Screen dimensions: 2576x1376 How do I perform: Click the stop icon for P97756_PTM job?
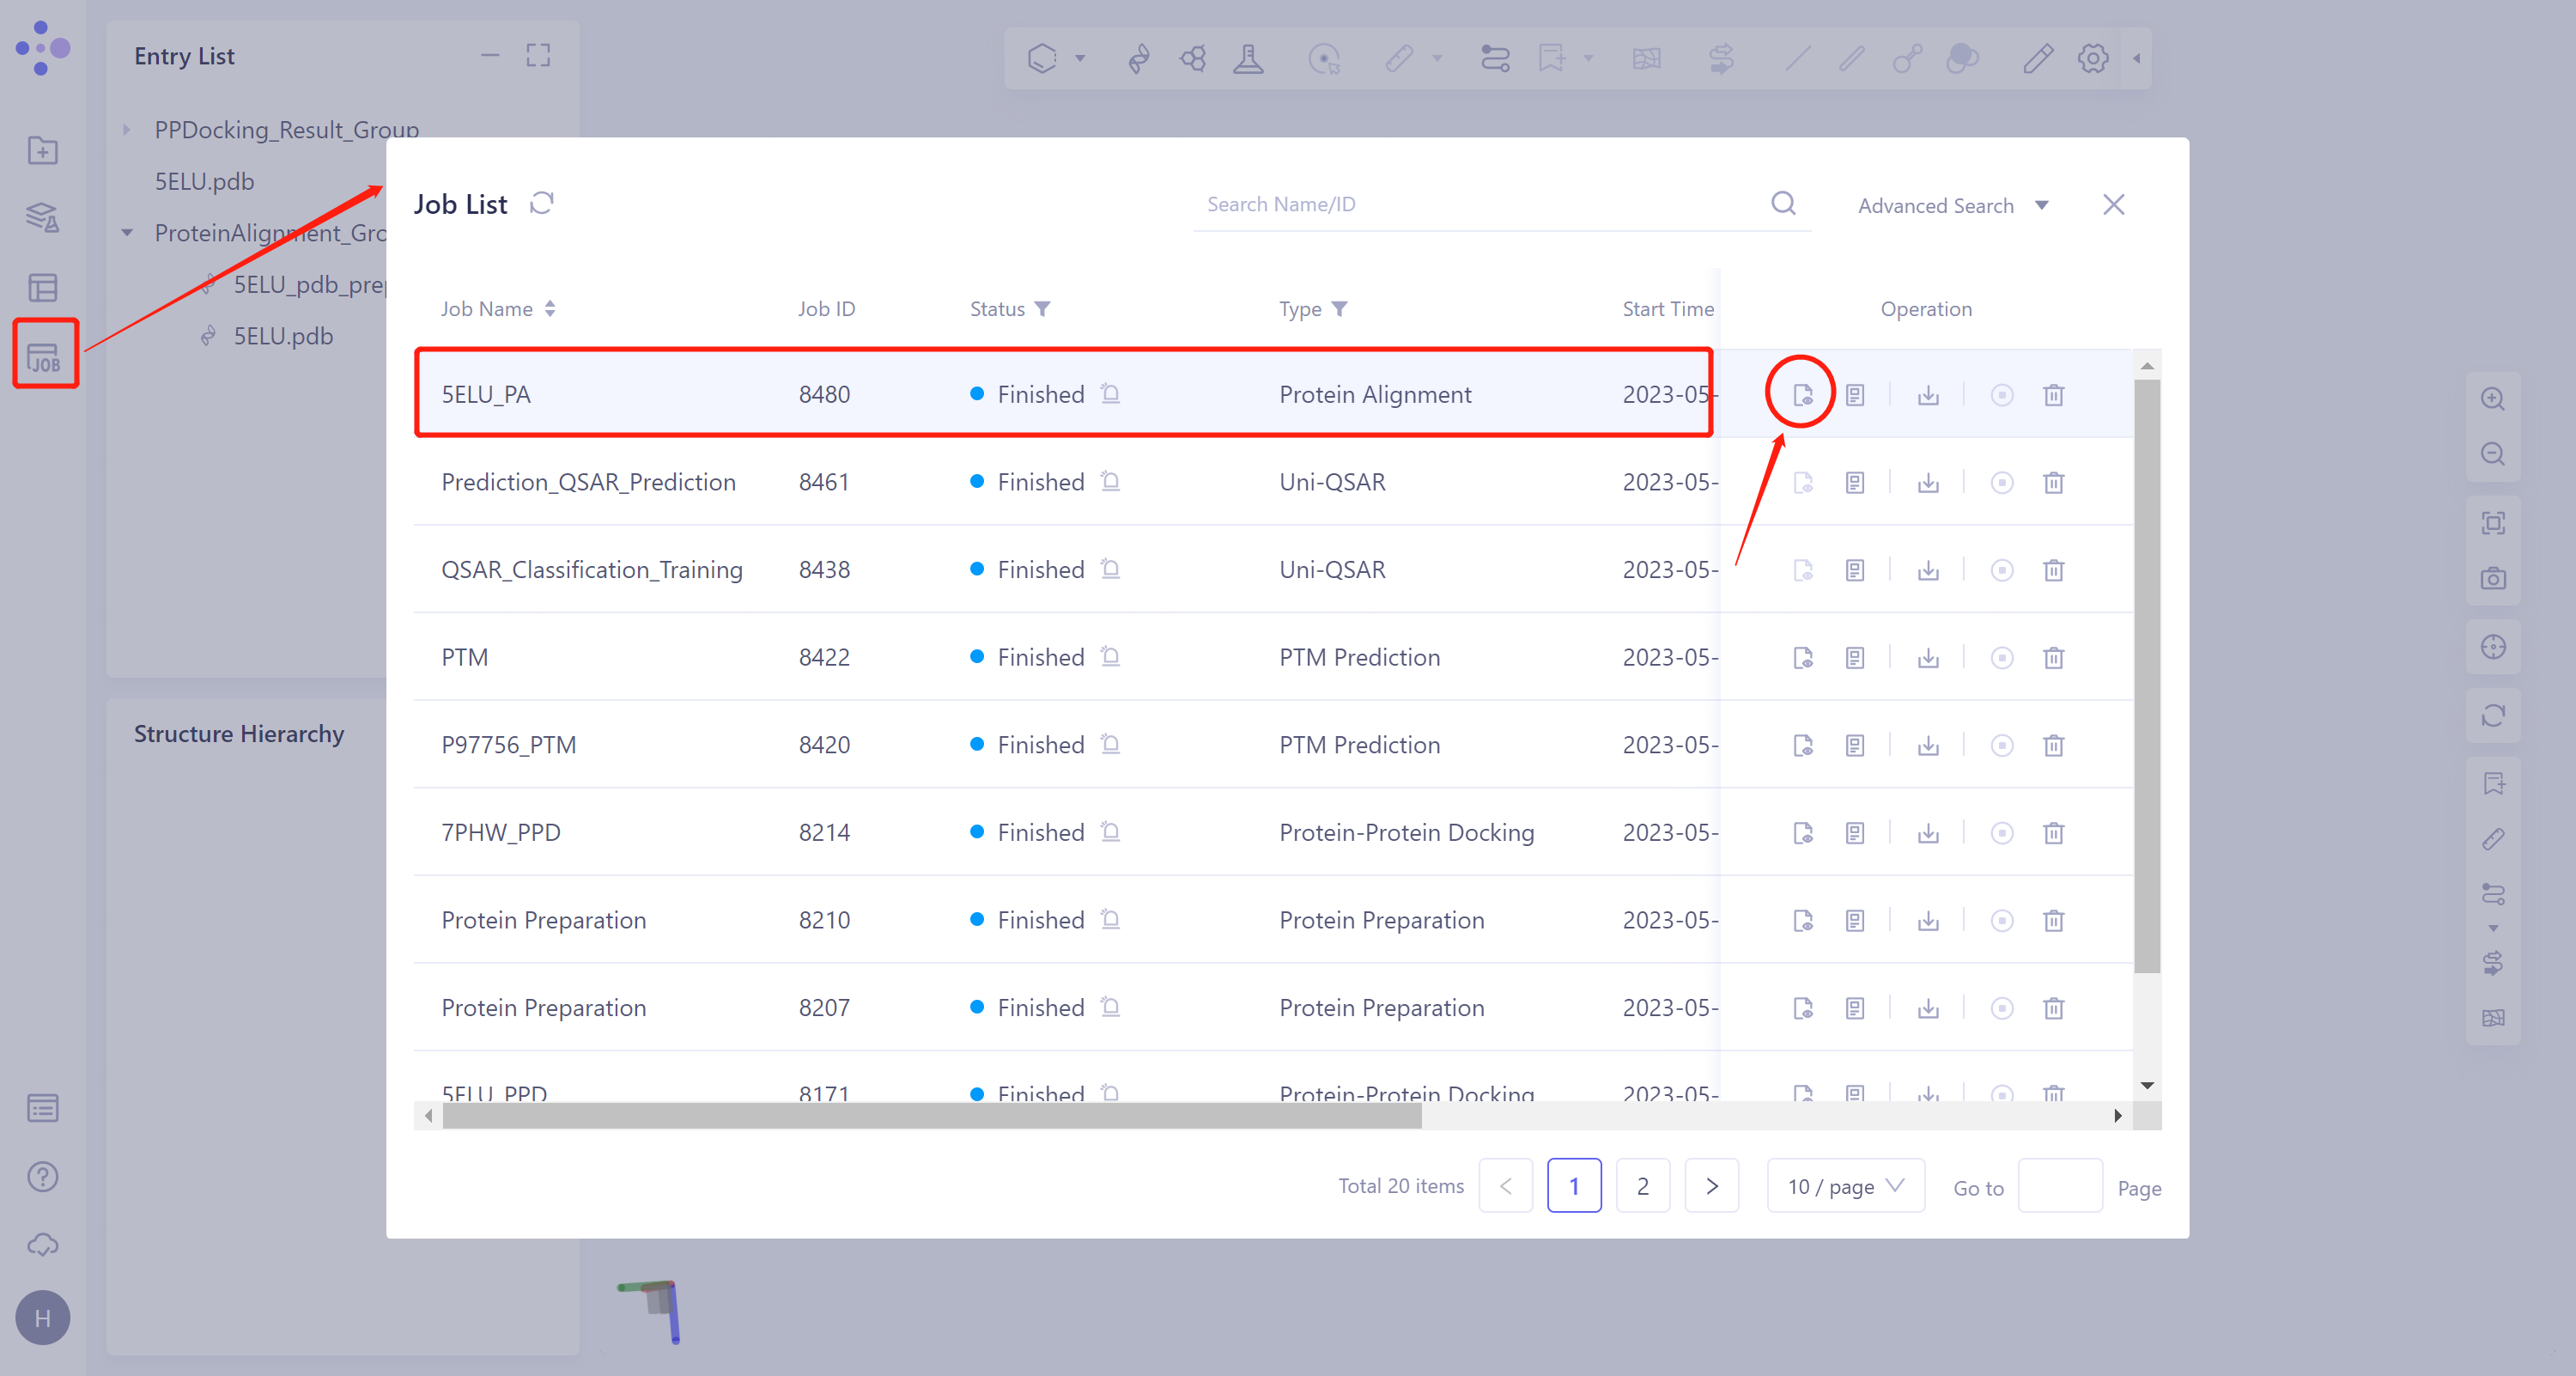pos(2001,746)
